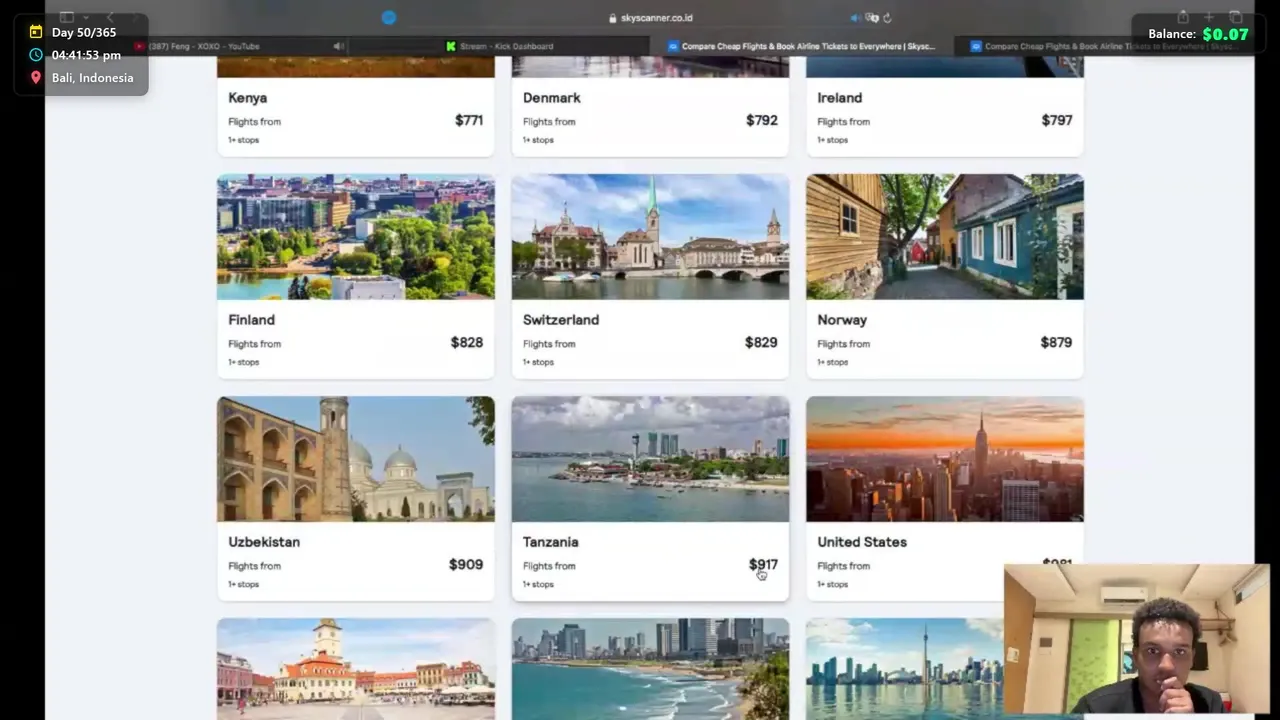Click the $792 Denmark flight price
1280x720 pixels.
[762, 120]
